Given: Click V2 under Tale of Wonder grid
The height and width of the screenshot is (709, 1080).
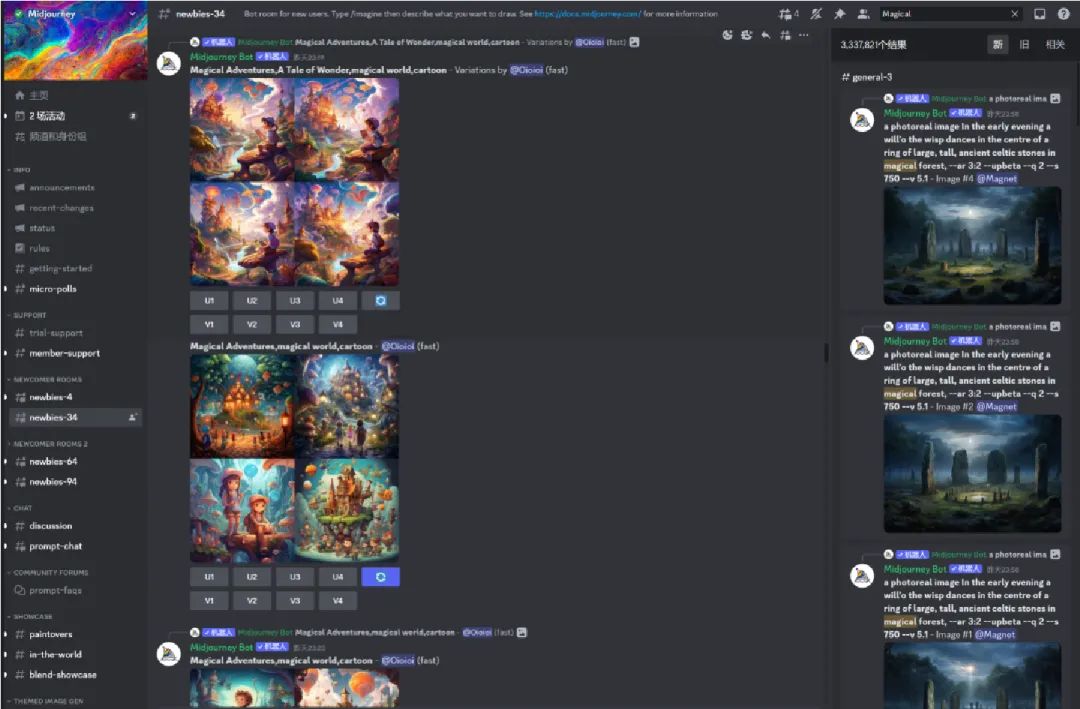Looking at the screenshot, I should (251, 325).
